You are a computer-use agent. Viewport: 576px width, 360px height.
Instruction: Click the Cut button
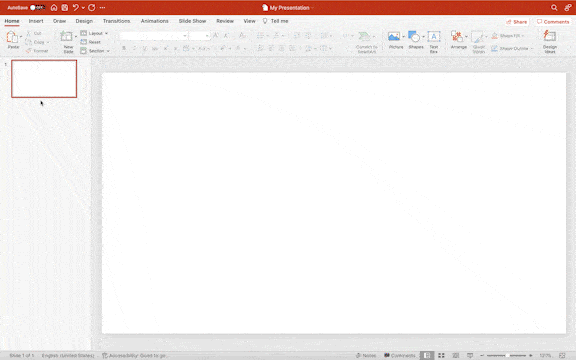point(34,33)
